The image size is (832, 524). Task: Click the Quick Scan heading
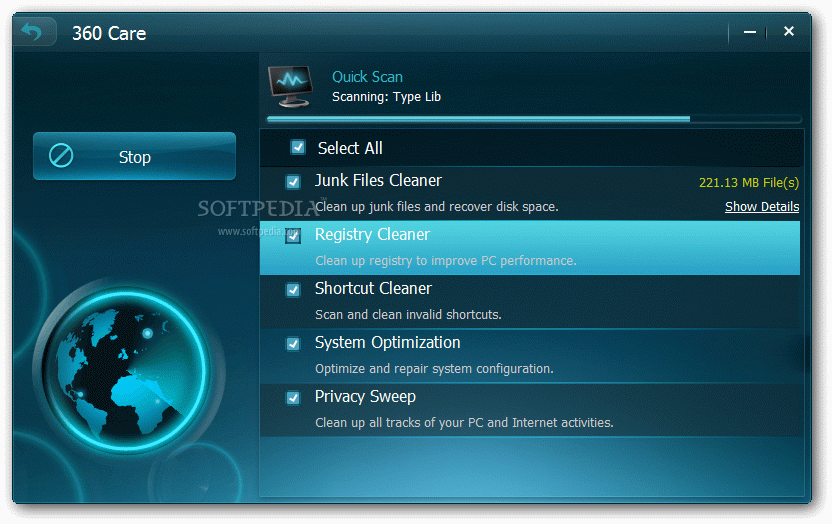tap(367, 77)
